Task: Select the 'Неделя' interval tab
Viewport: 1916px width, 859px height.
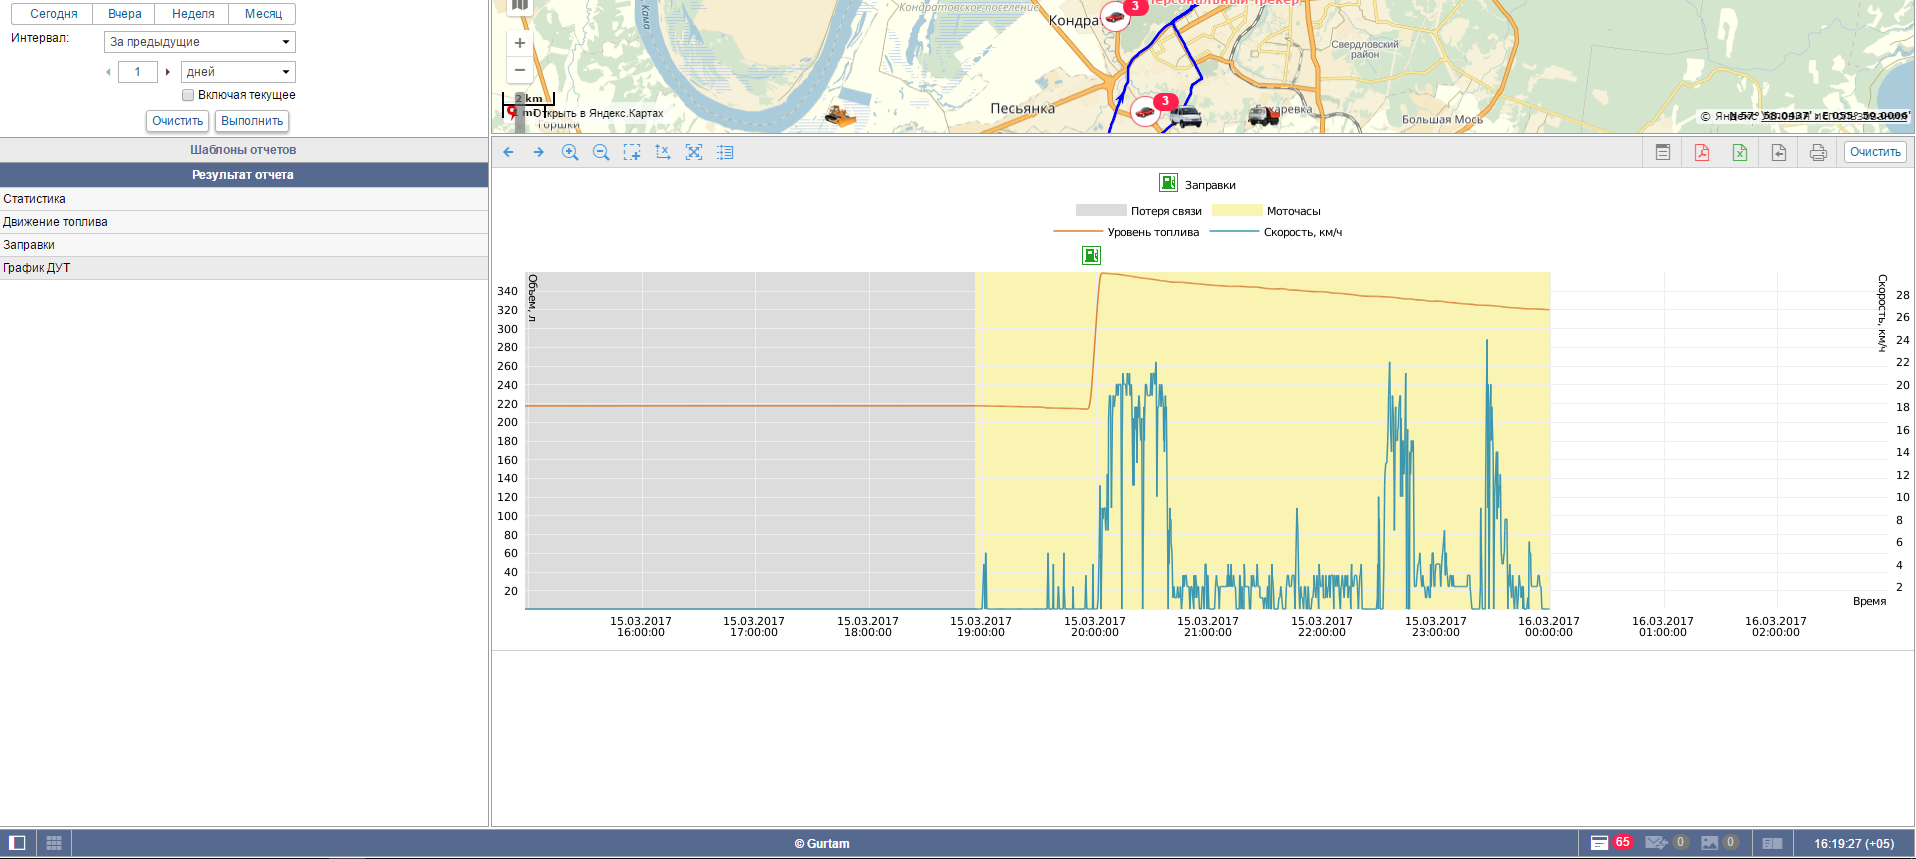Action: click(x=193, y=14)
